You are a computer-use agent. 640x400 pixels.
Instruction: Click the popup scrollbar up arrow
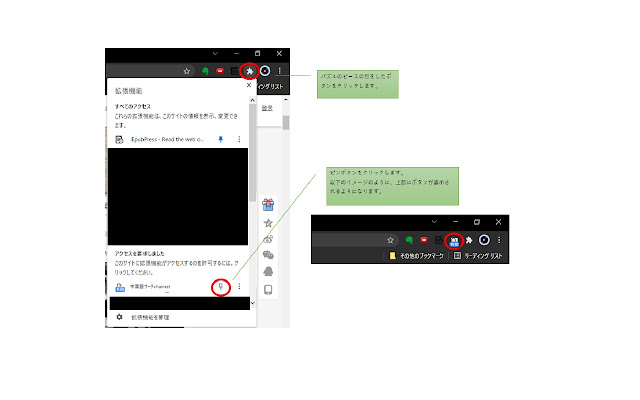tap(252, 100)
